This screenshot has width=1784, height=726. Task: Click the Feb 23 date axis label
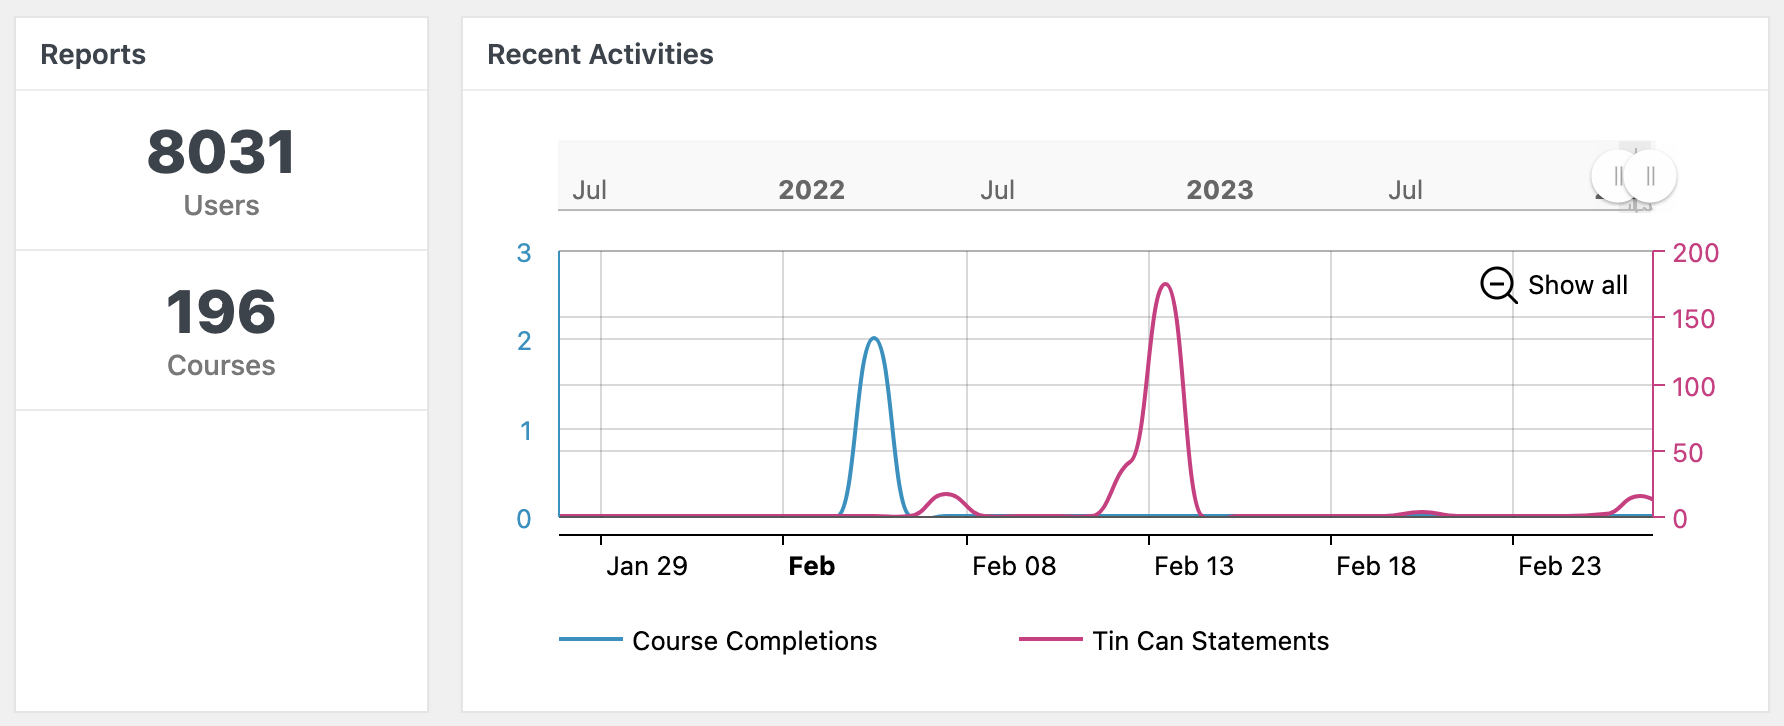[1559, 566]
